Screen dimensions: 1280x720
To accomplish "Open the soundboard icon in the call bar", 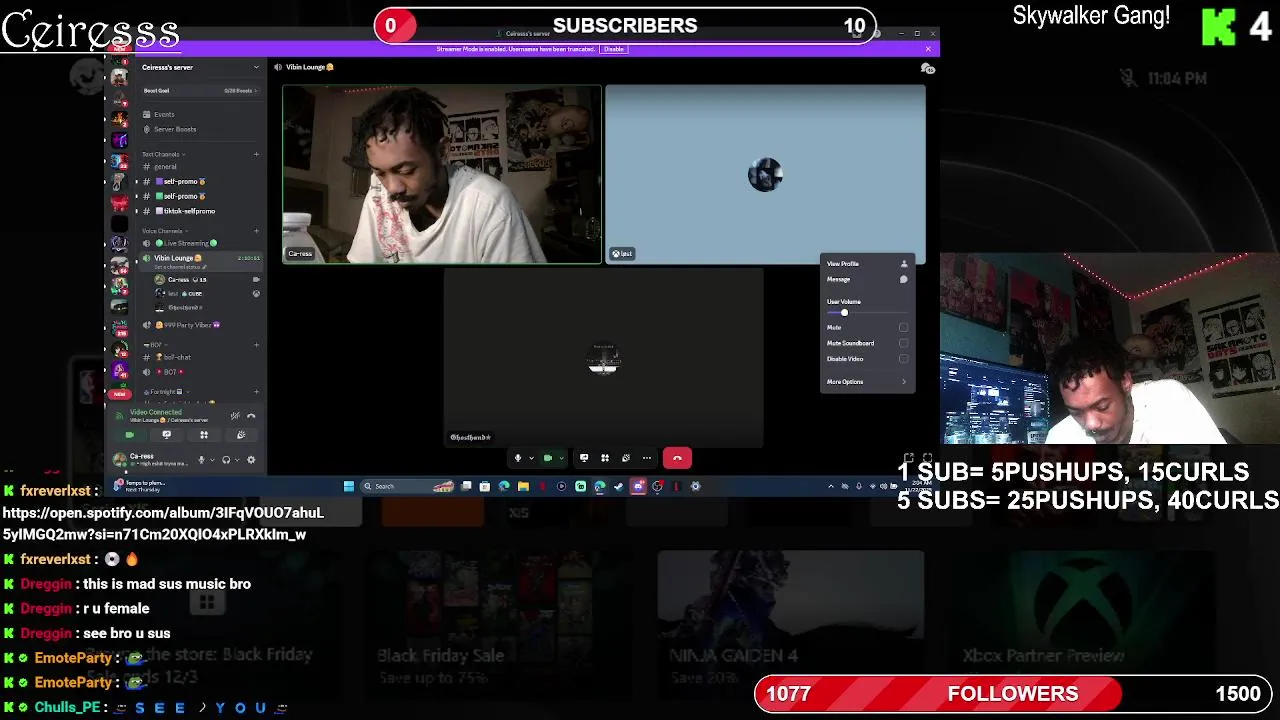I will point(626,458).
